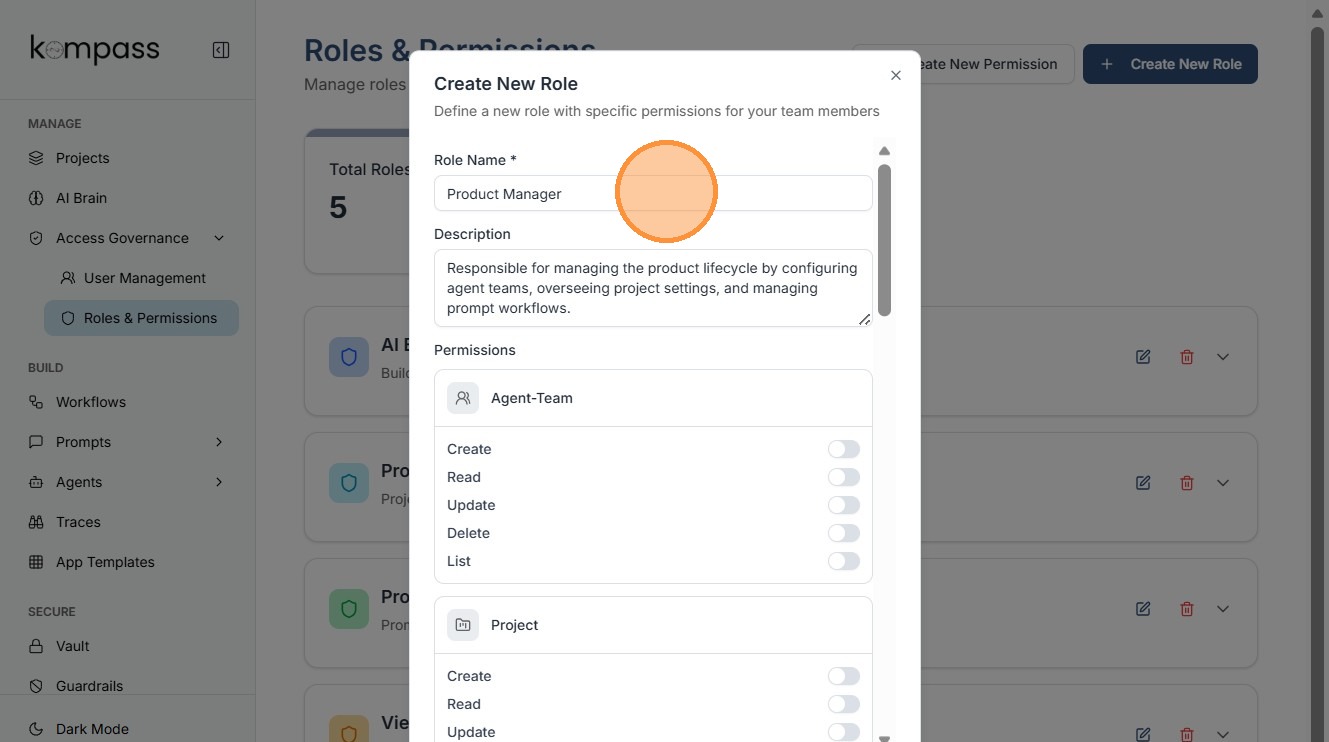Enable Agent-Team Create permission
1329x742 pixels.
[x=843, y=449]
